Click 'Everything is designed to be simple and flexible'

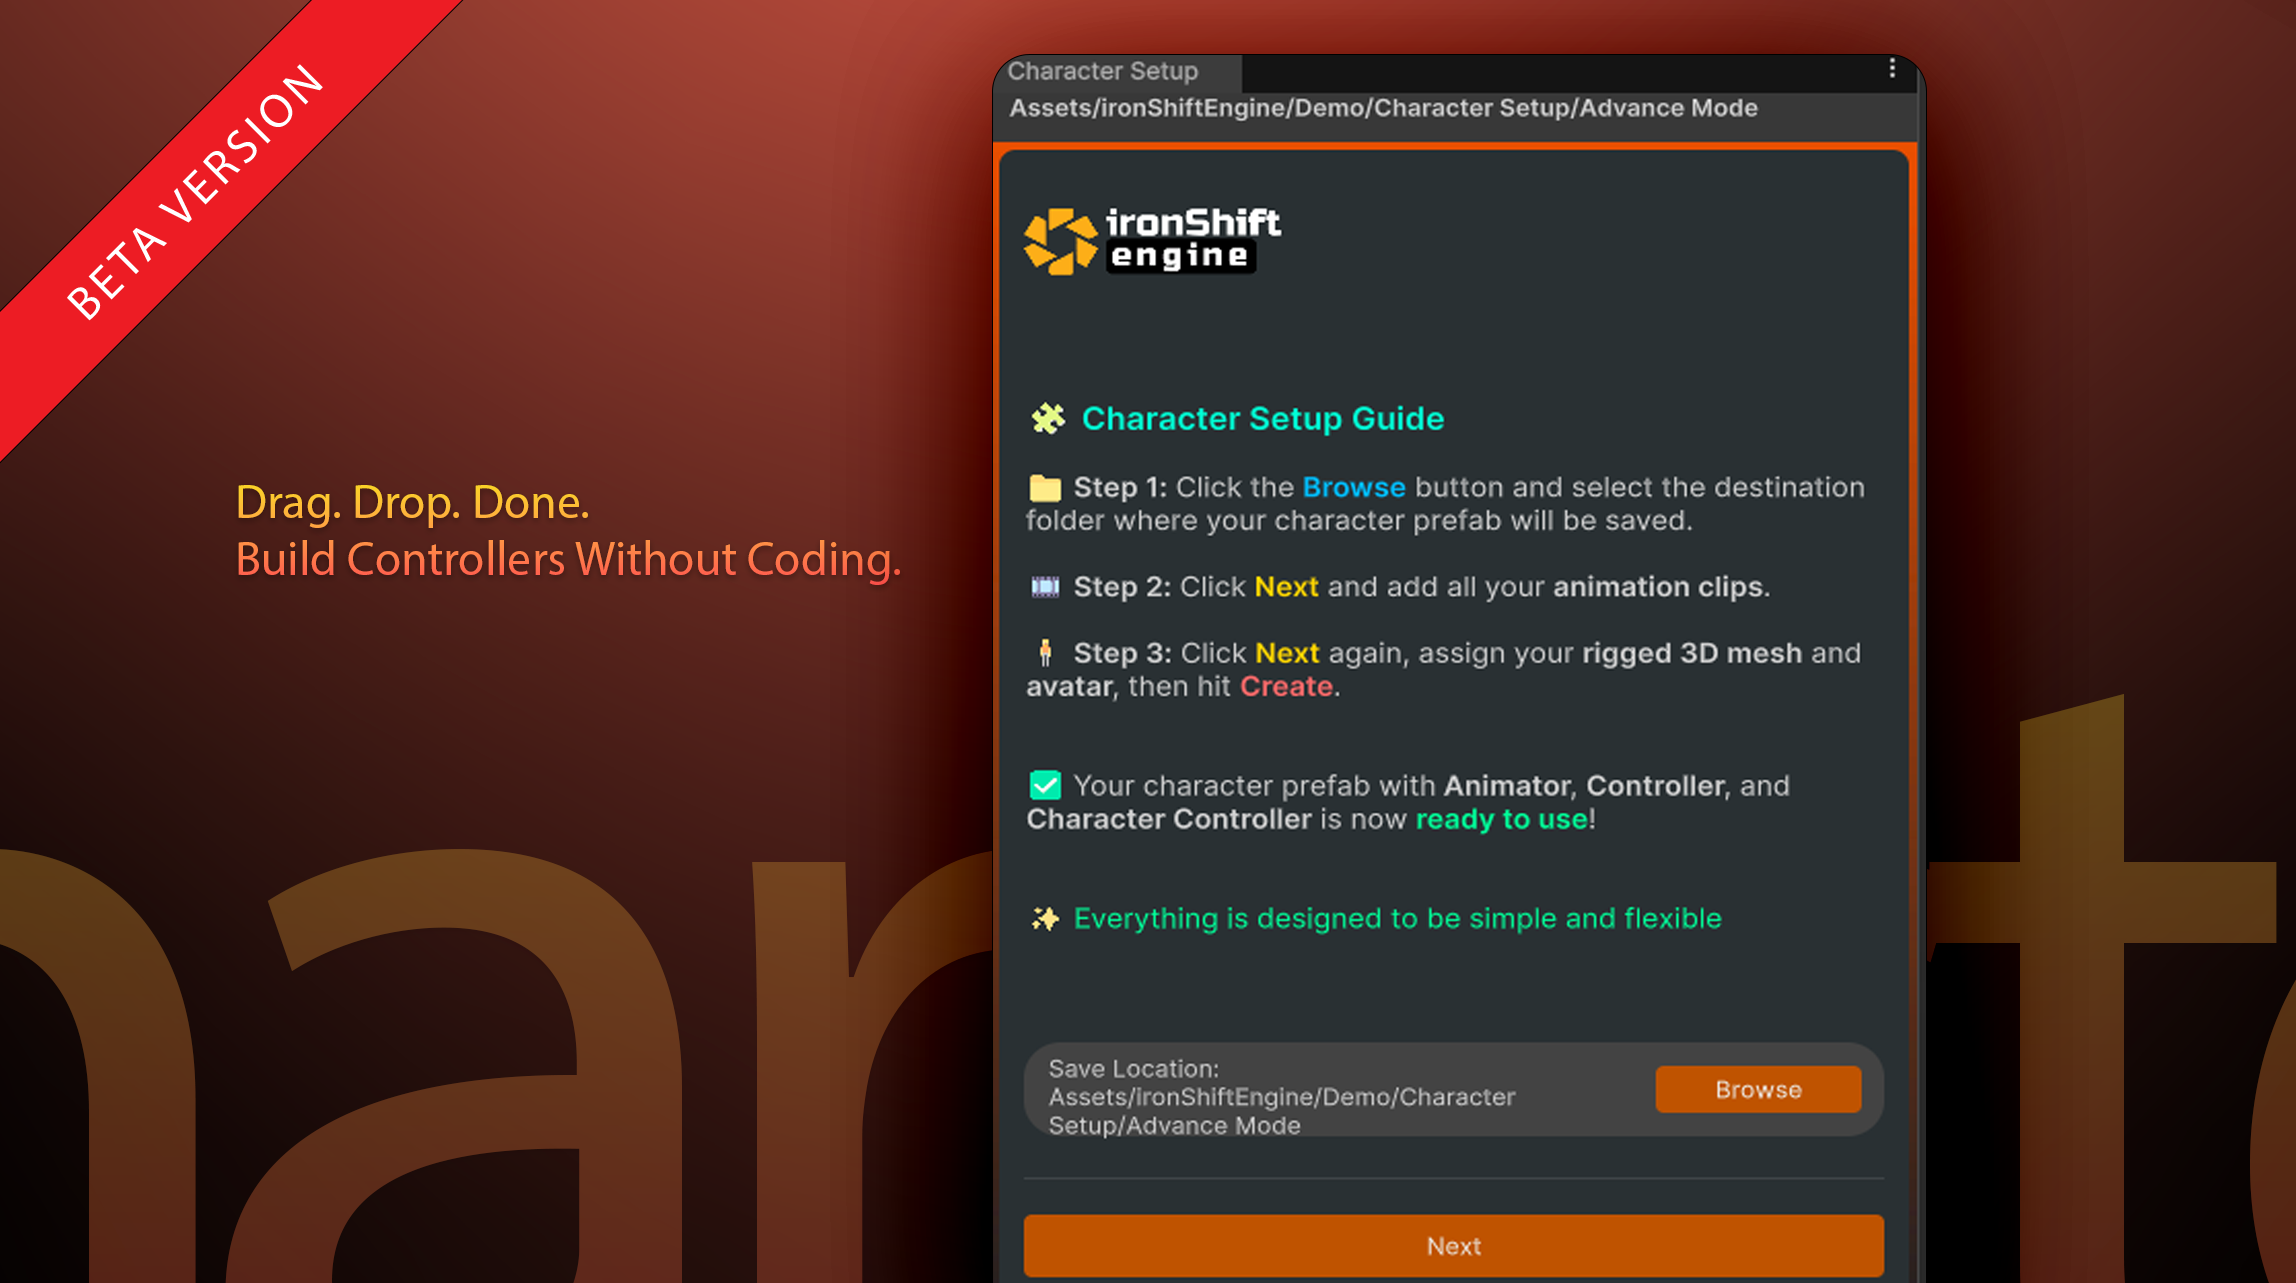tap(1397, 918)
